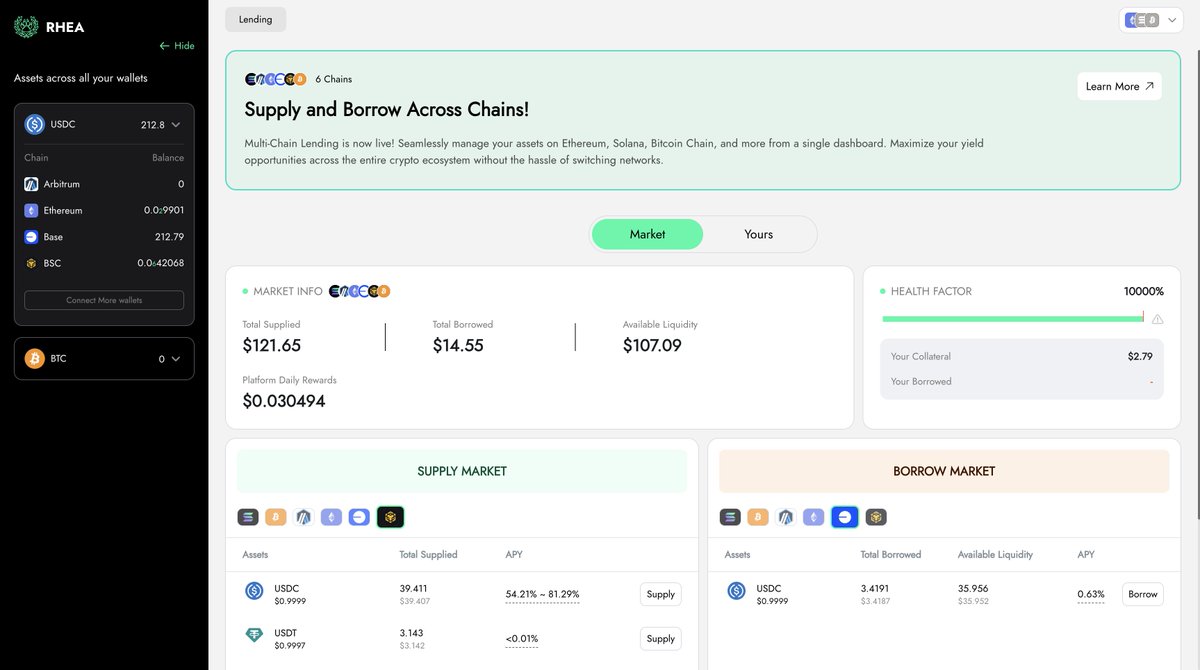Click Total Borrowed value $14.55

coord(458,345)
